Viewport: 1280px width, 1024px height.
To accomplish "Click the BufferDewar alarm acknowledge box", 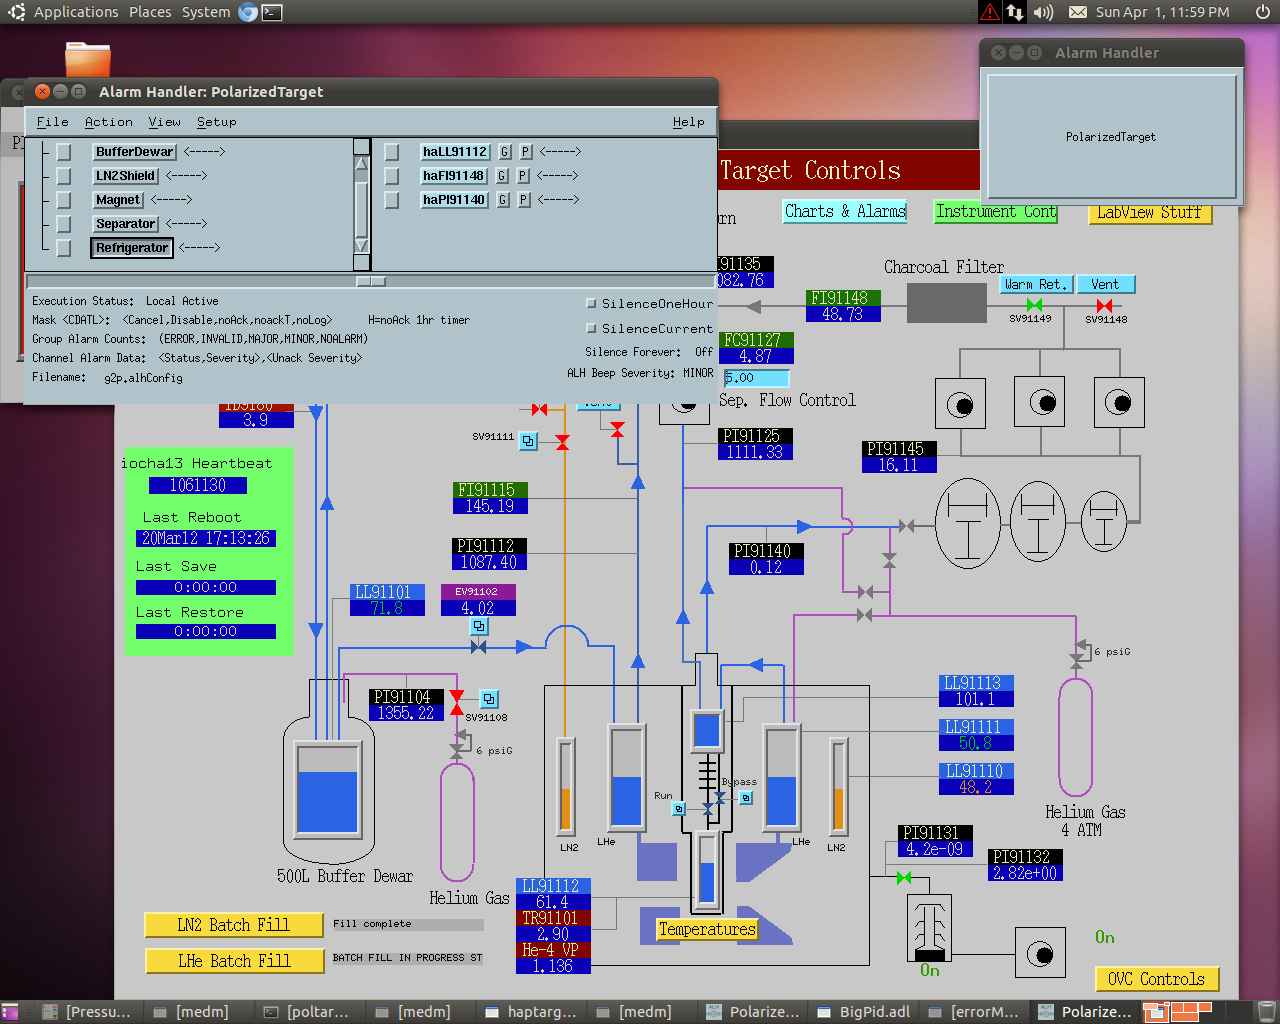I will (x=64, y=152).
